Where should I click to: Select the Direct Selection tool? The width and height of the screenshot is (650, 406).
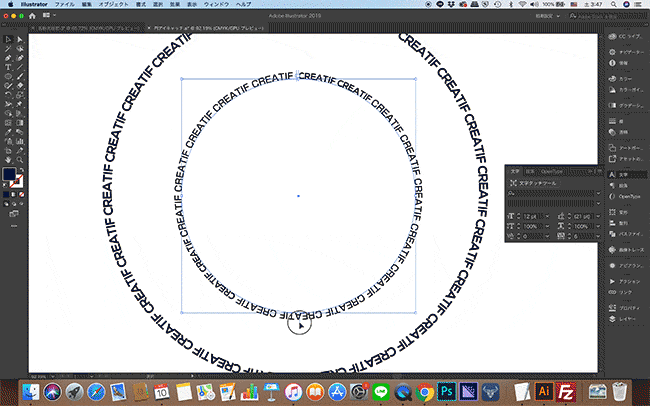(19, 39)
